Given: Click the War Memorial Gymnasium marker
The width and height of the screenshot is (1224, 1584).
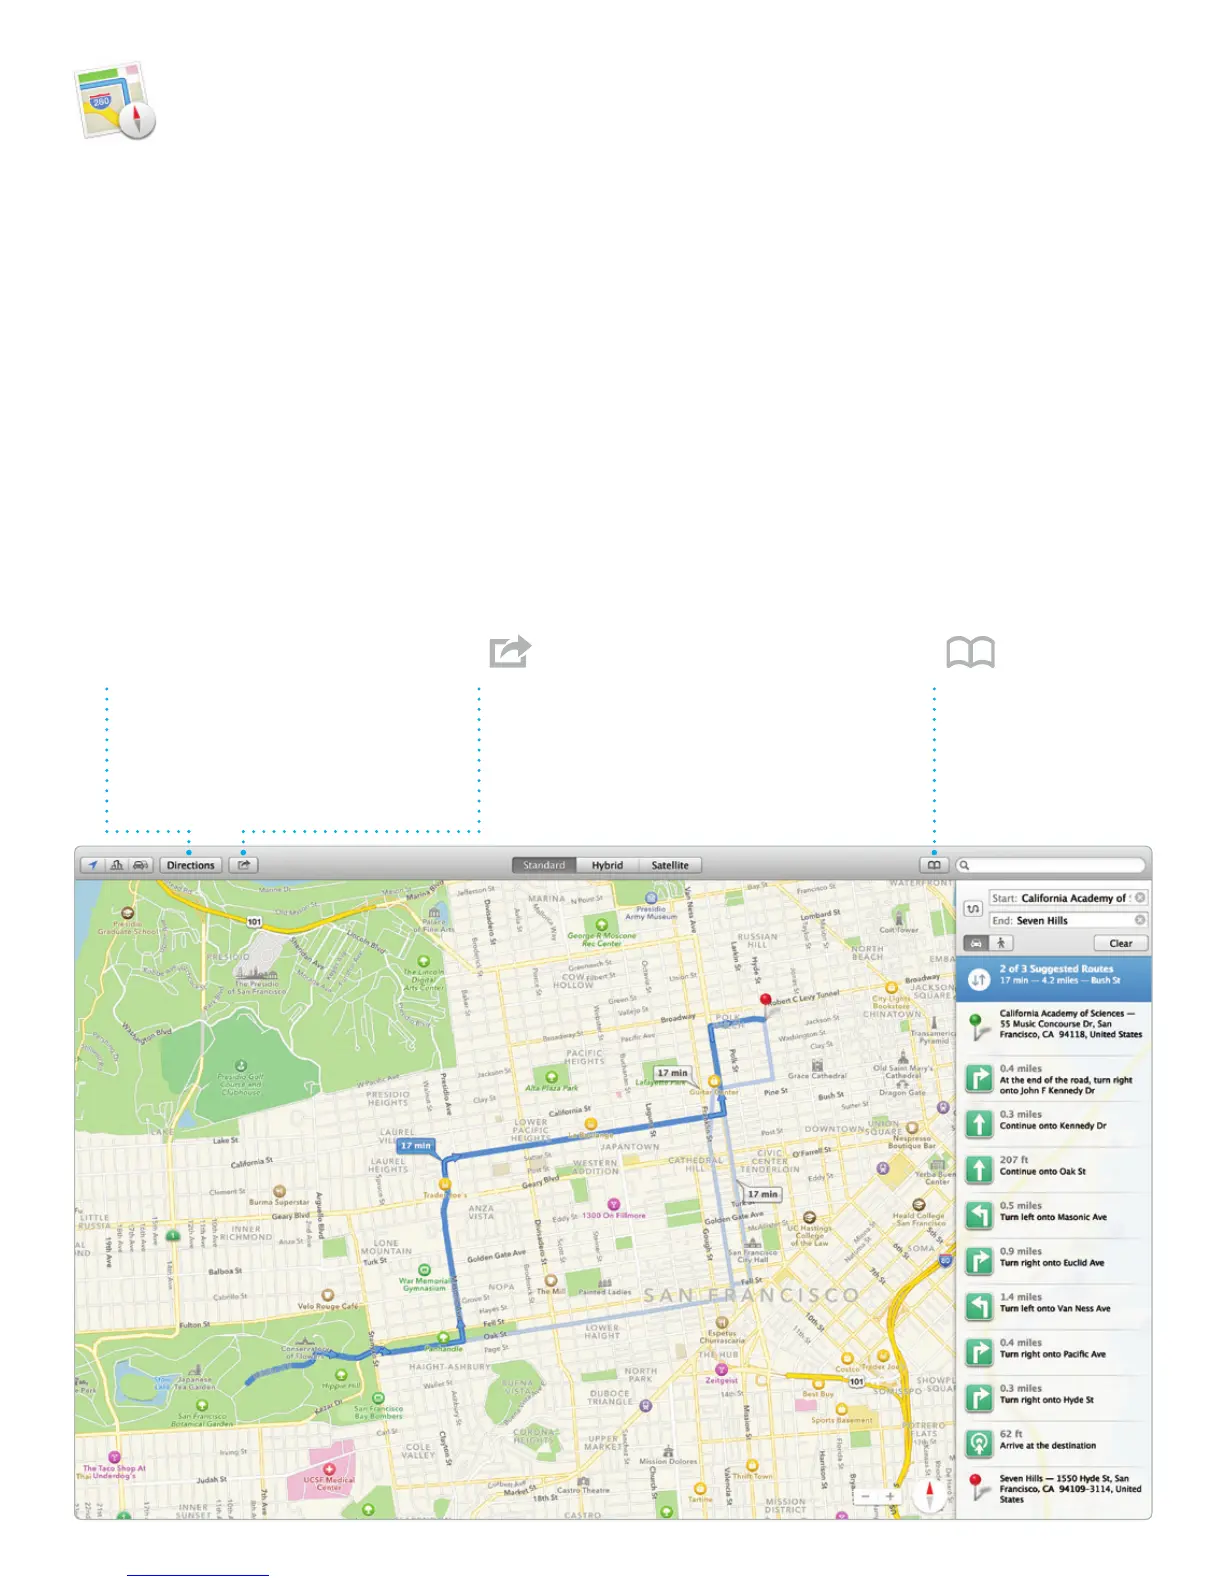Looking at the screenshot, I should point(424,1270).
